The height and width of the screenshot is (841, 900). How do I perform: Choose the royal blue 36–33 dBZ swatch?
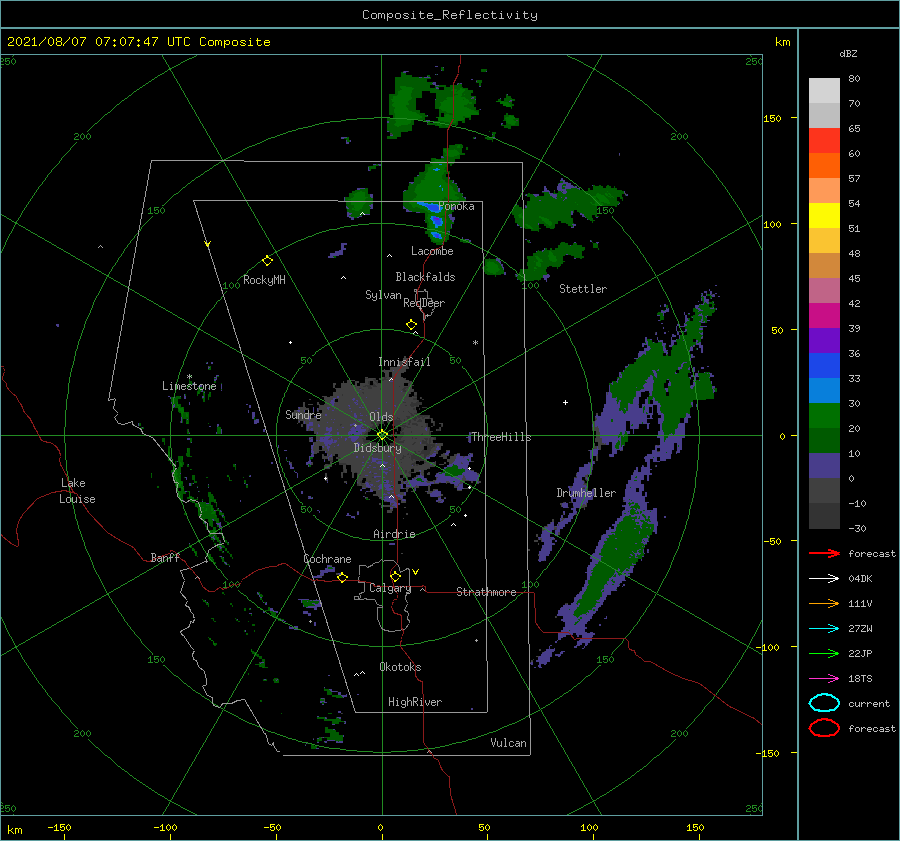point(824,365)
